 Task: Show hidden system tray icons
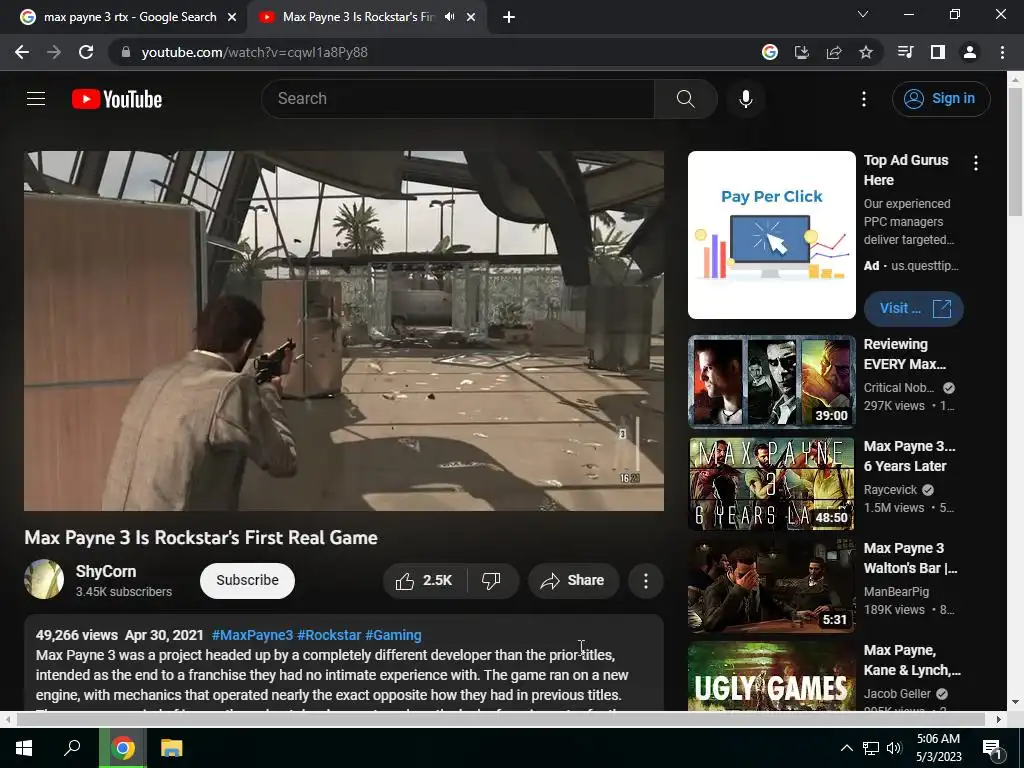846,748
